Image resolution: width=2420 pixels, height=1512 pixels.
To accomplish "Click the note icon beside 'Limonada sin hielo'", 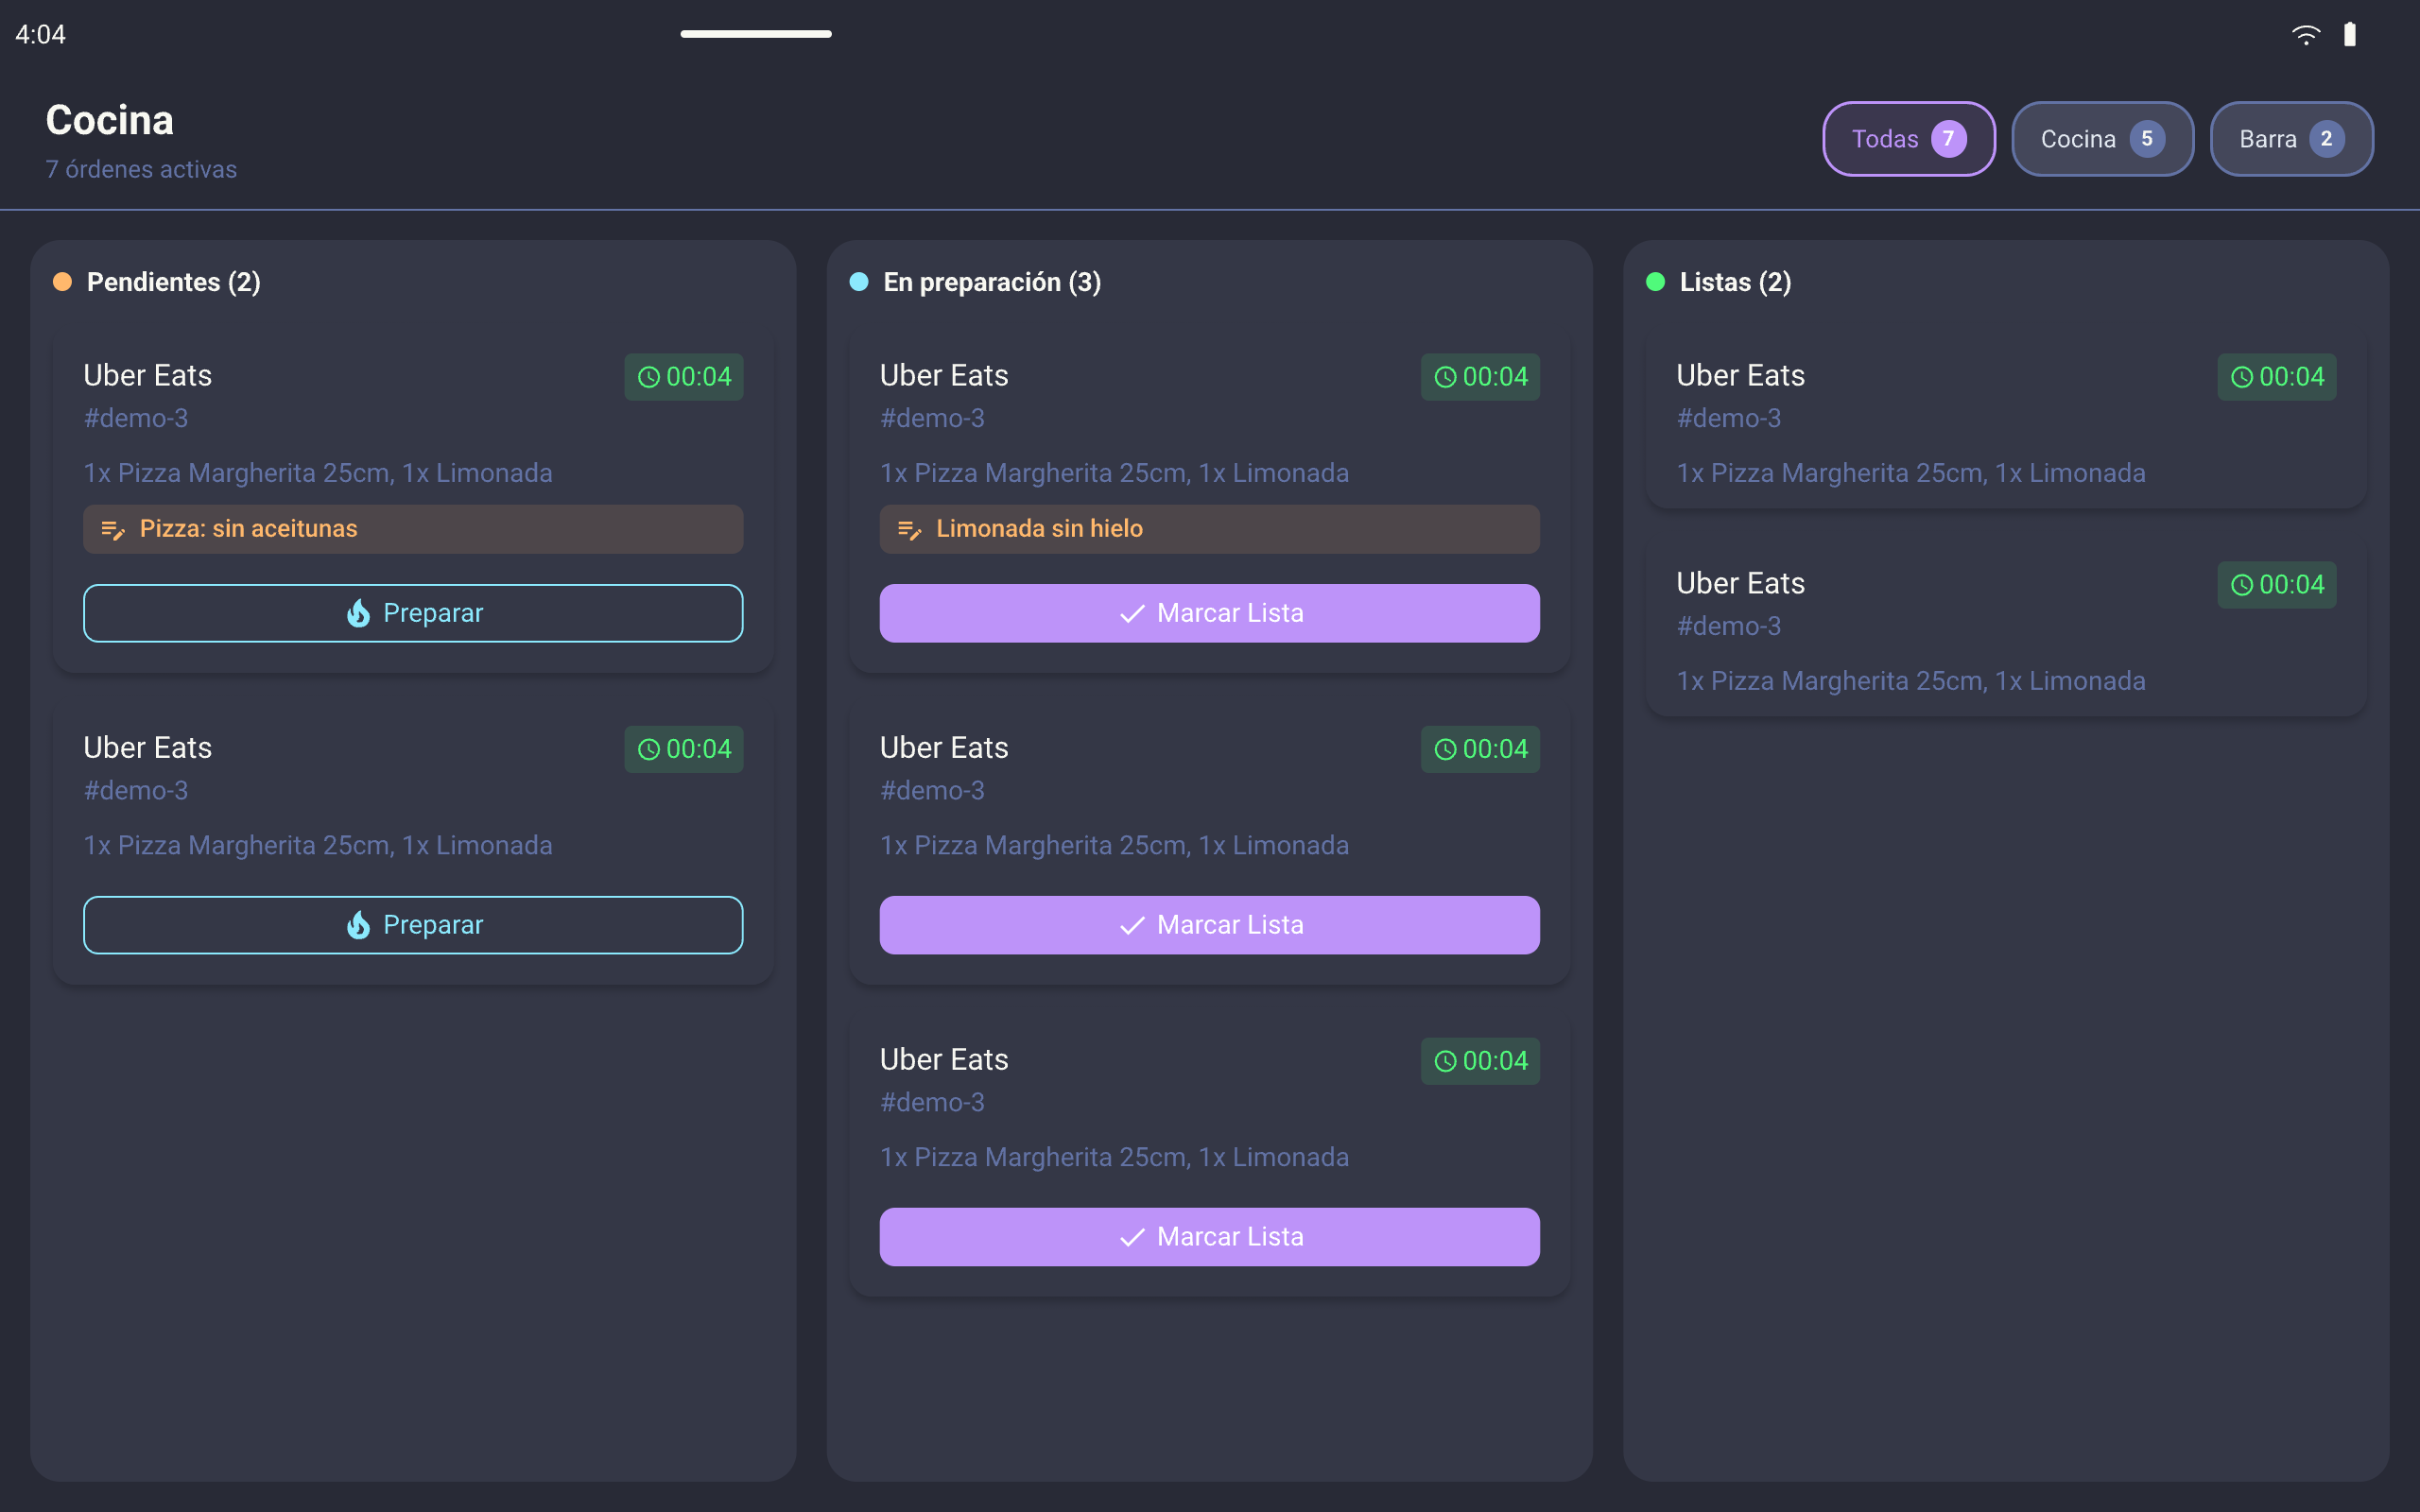I will click(x=909, y=530).
